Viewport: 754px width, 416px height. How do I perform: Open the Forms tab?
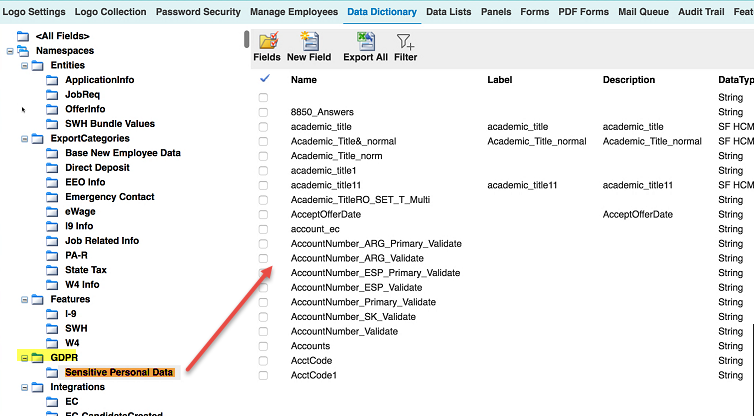[x=534, y=12]
